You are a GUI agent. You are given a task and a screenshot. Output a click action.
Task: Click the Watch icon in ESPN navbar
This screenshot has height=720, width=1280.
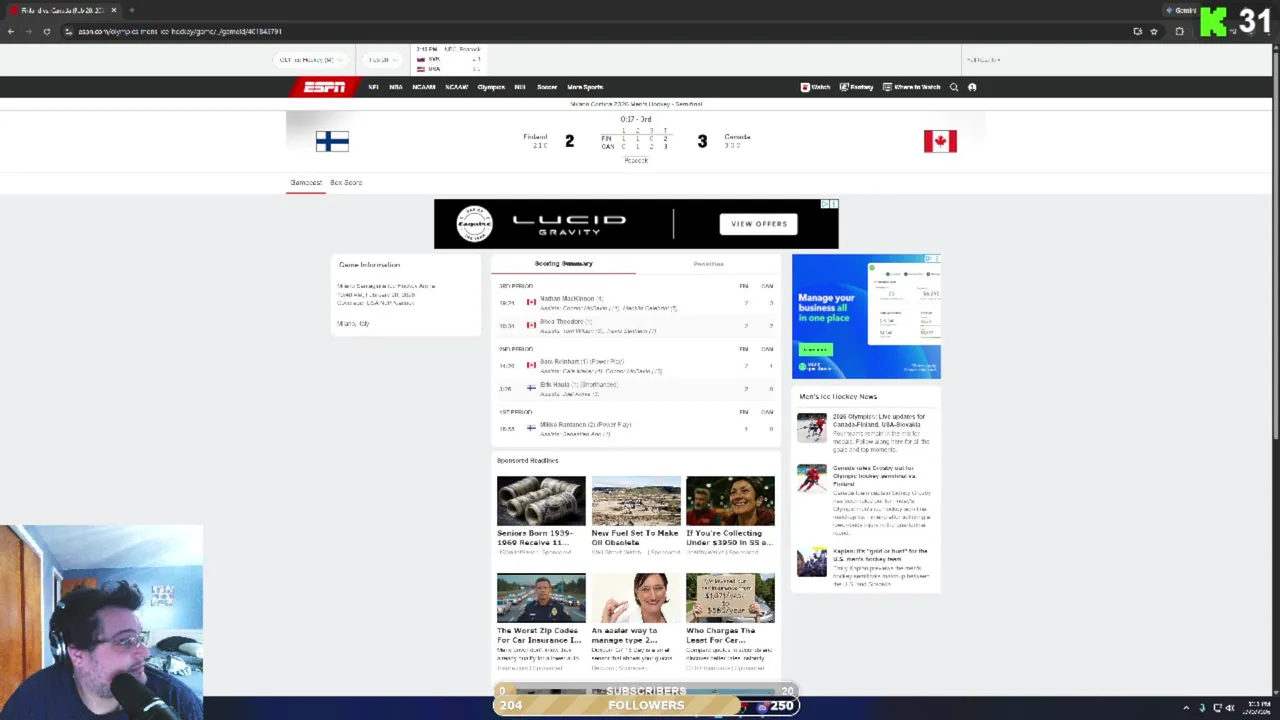[805, 87]
